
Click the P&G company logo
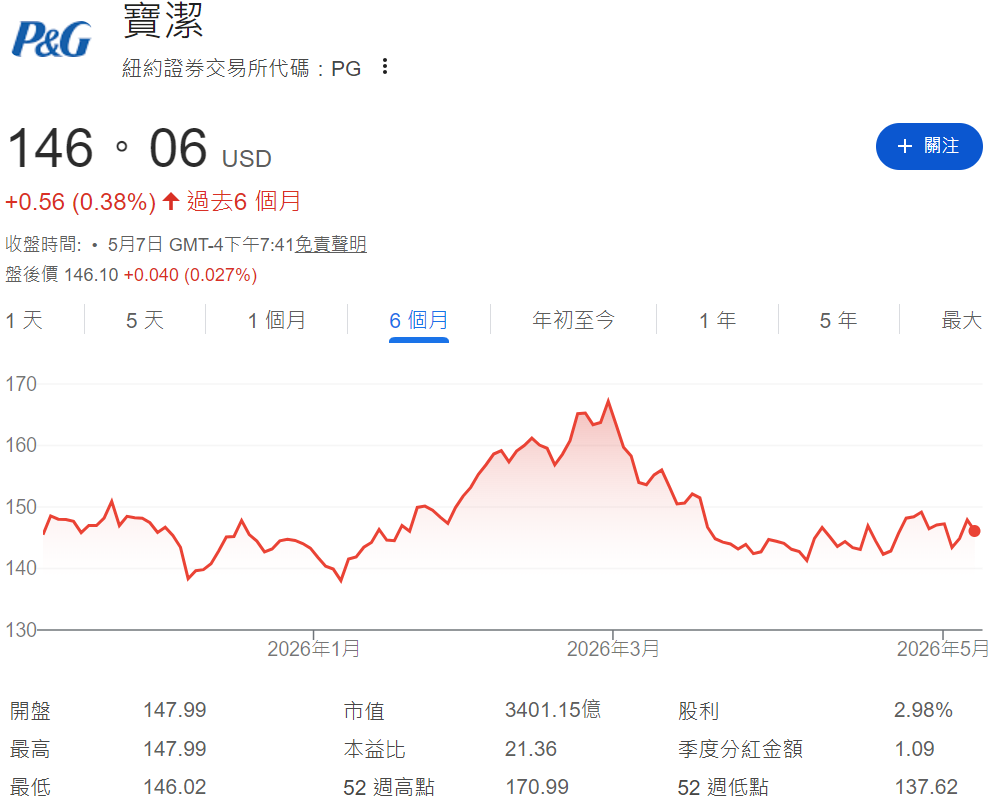click(x=51, y=39)
